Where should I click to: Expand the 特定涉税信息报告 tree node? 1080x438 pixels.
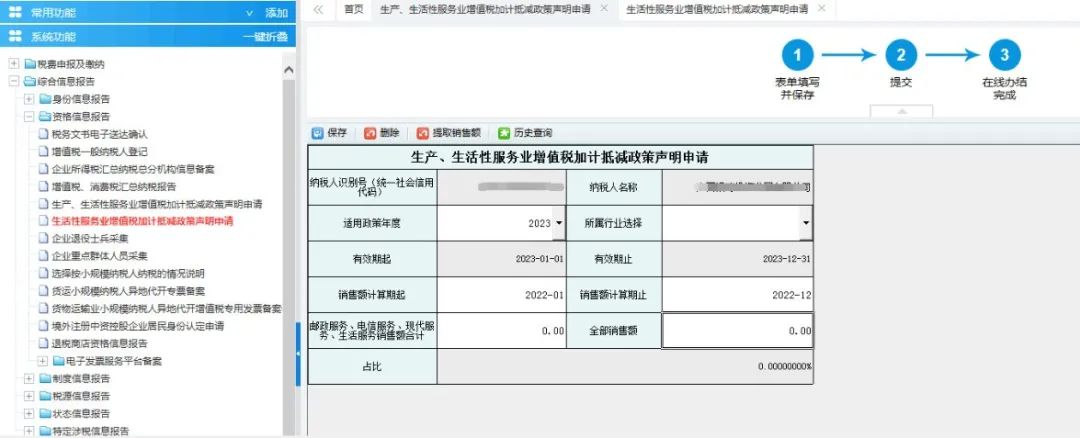pyautogui.click(x=29, y=431)
